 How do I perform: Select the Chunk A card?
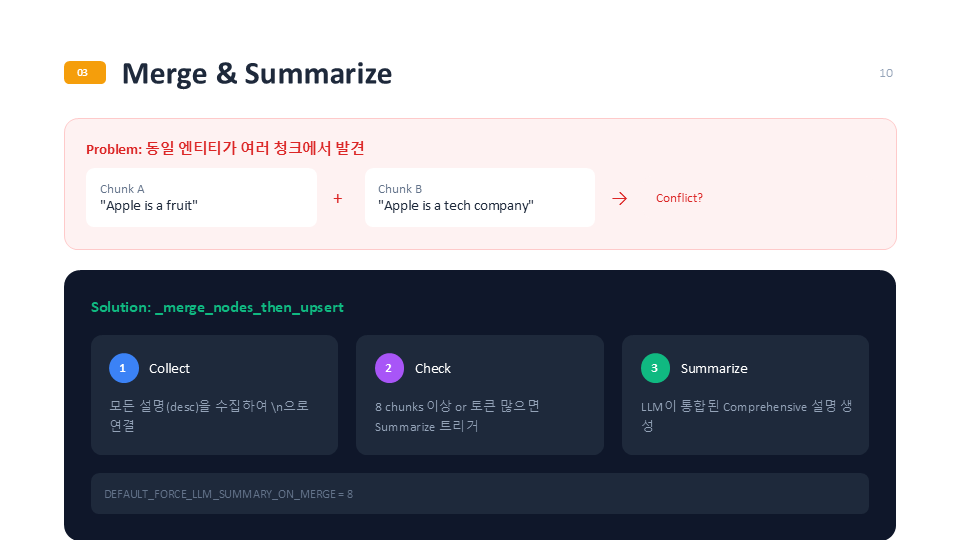pos(201,198)
